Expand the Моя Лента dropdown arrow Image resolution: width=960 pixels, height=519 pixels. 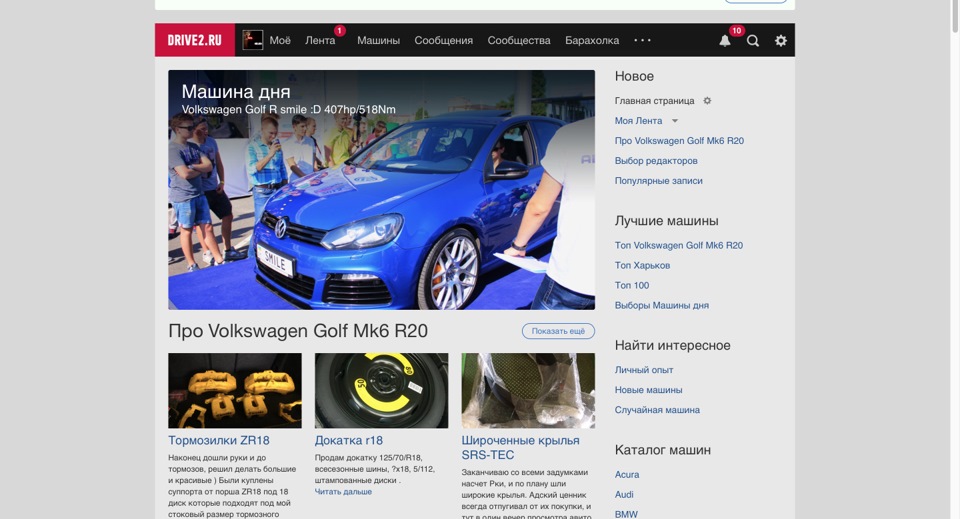pyautogui.click(x=675, y=121)
